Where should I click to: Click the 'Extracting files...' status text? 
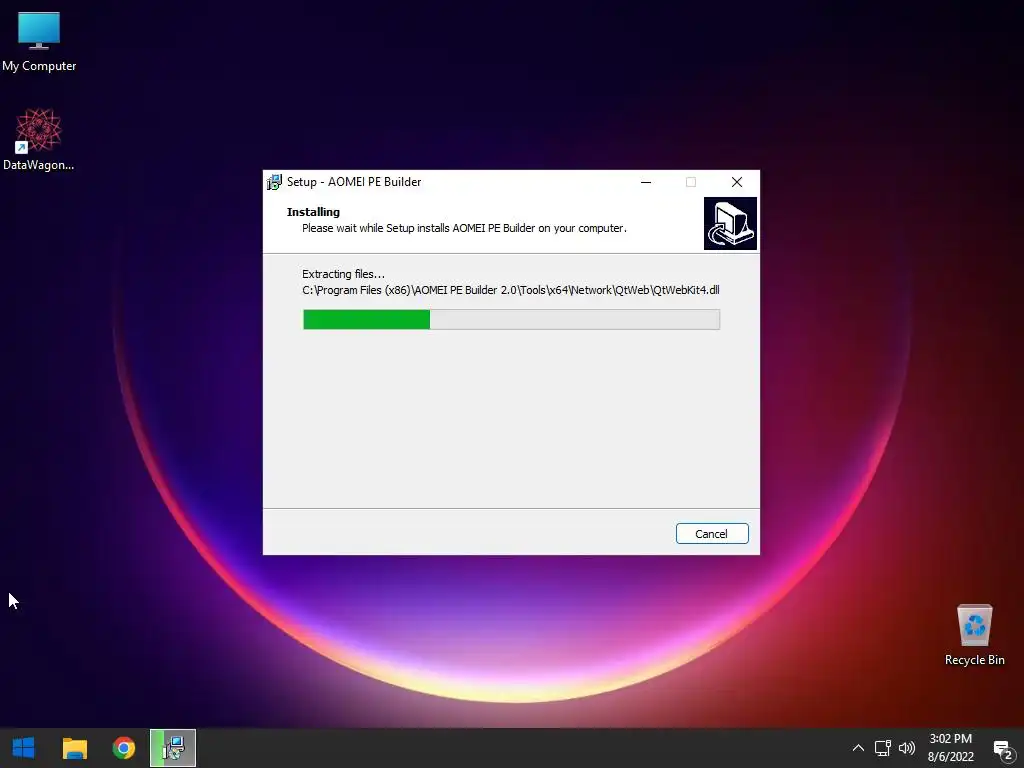coord(344,274)
